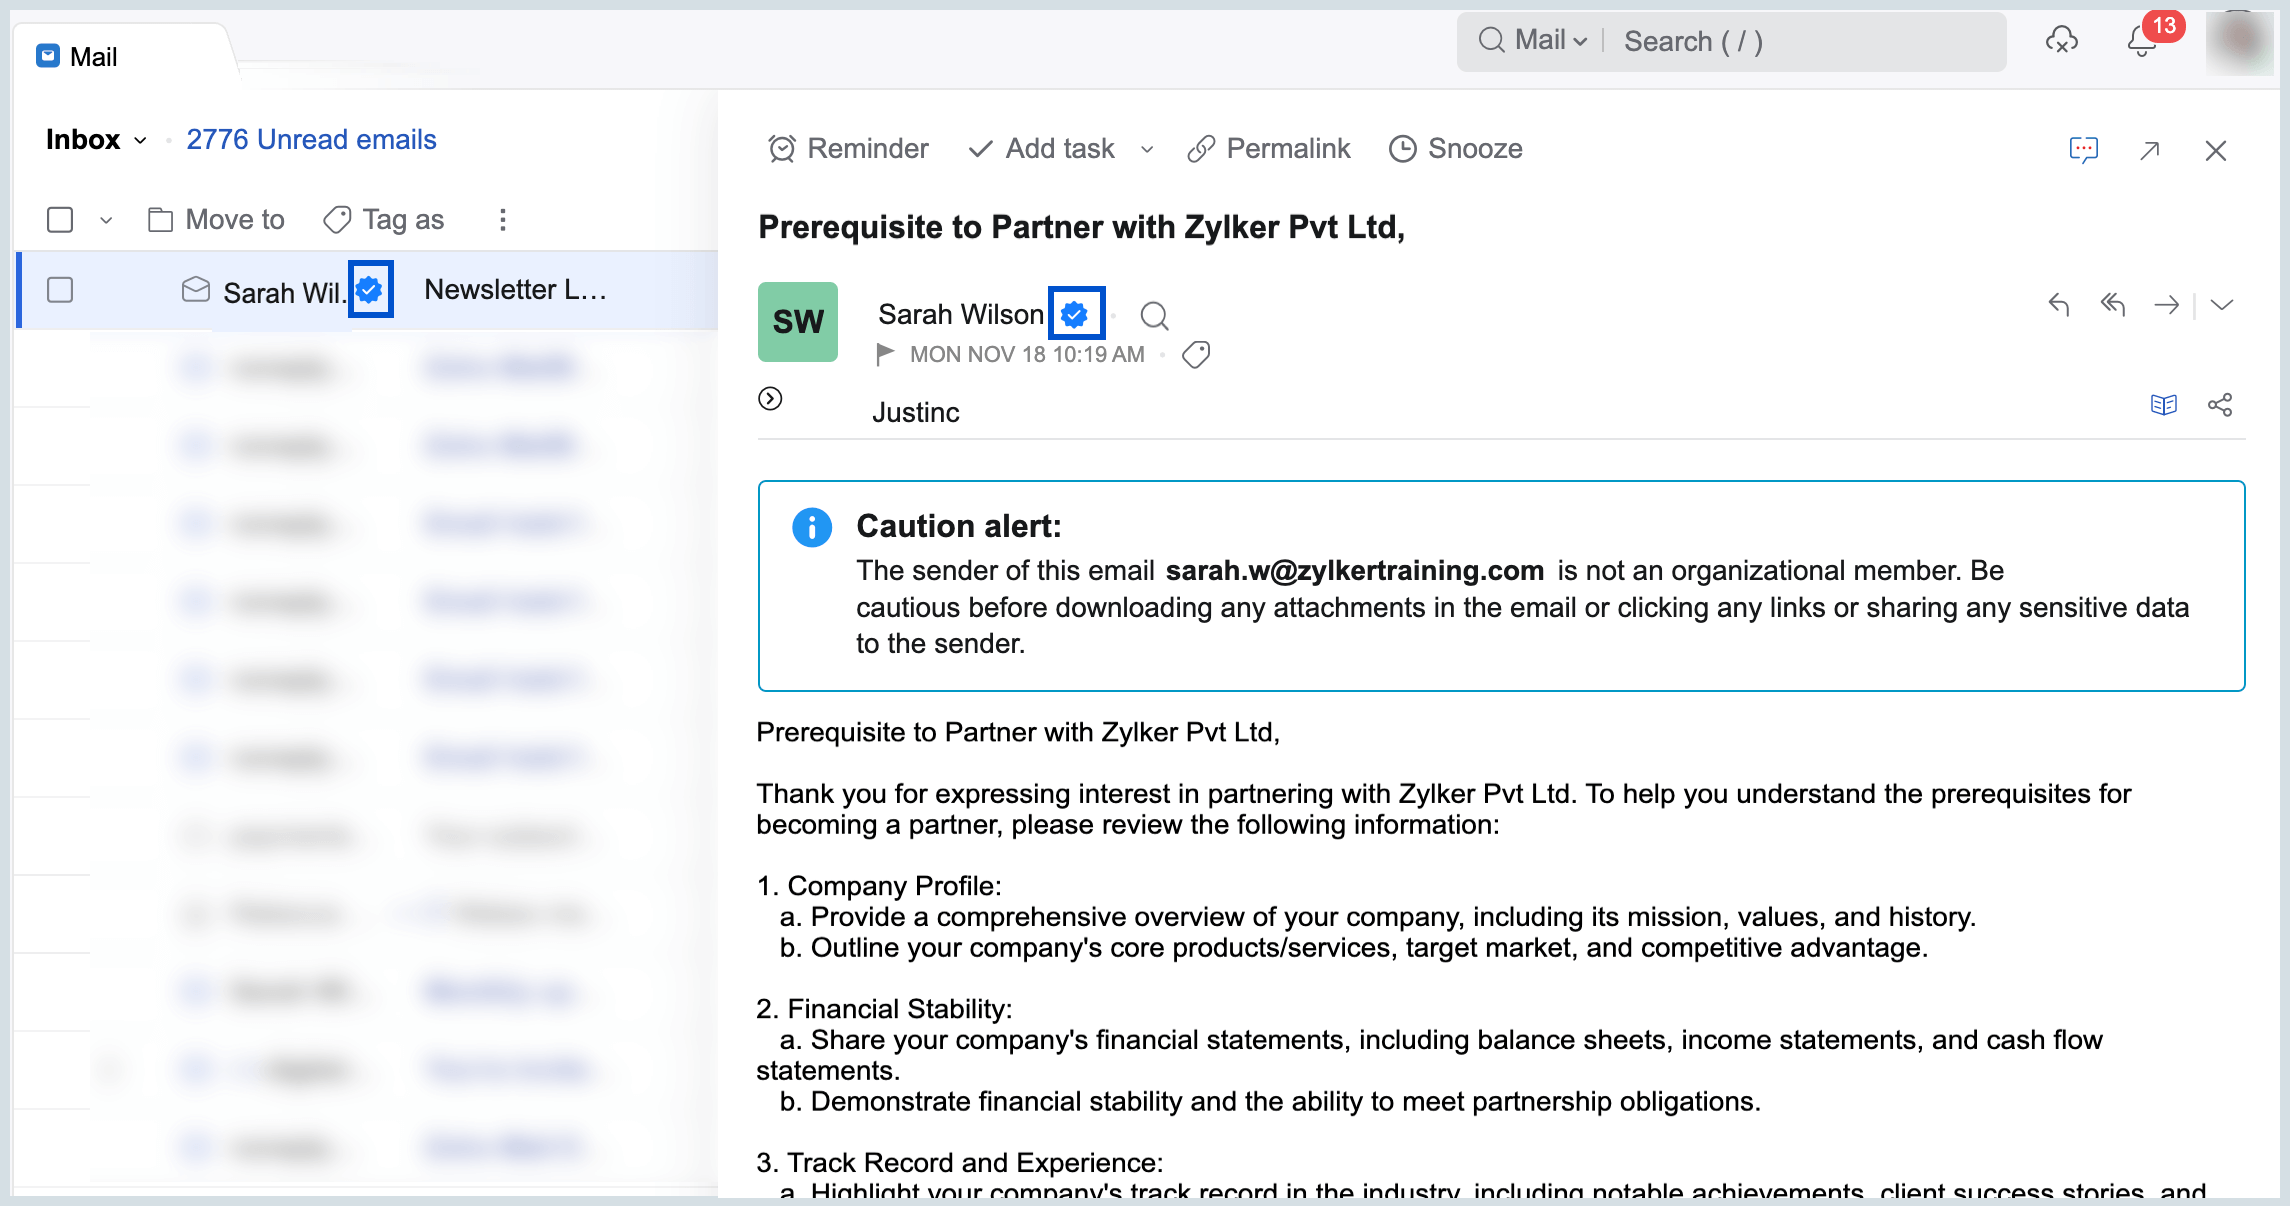This screenshot has width=2290, height=1206.
Task: Click the flag icon beside the date
Action: pos(885,354)
